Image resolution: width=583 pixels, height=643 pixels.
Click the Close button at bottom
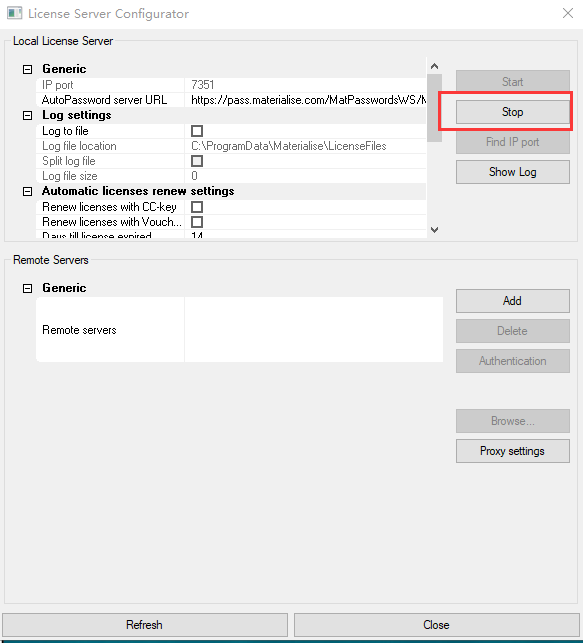tap(436, 625)
